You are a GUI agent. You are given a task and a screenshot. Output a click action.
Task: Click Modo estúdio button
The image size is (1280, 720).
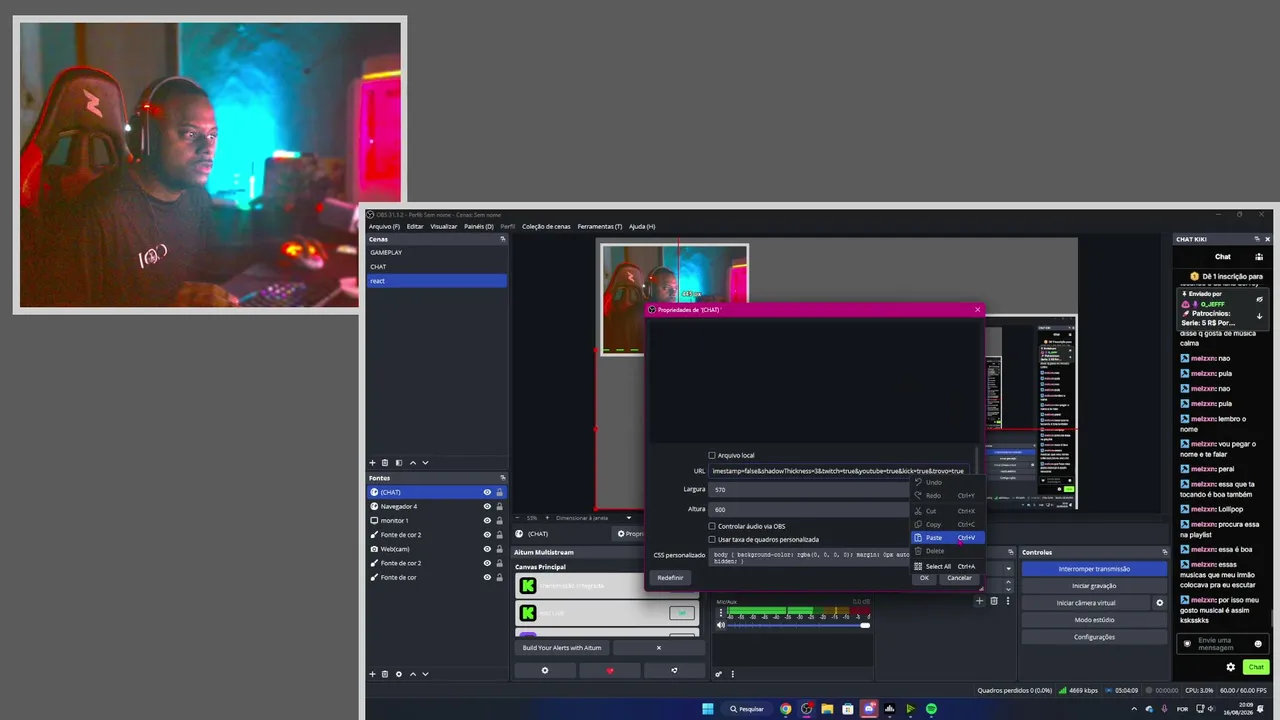pos(1094,620)
